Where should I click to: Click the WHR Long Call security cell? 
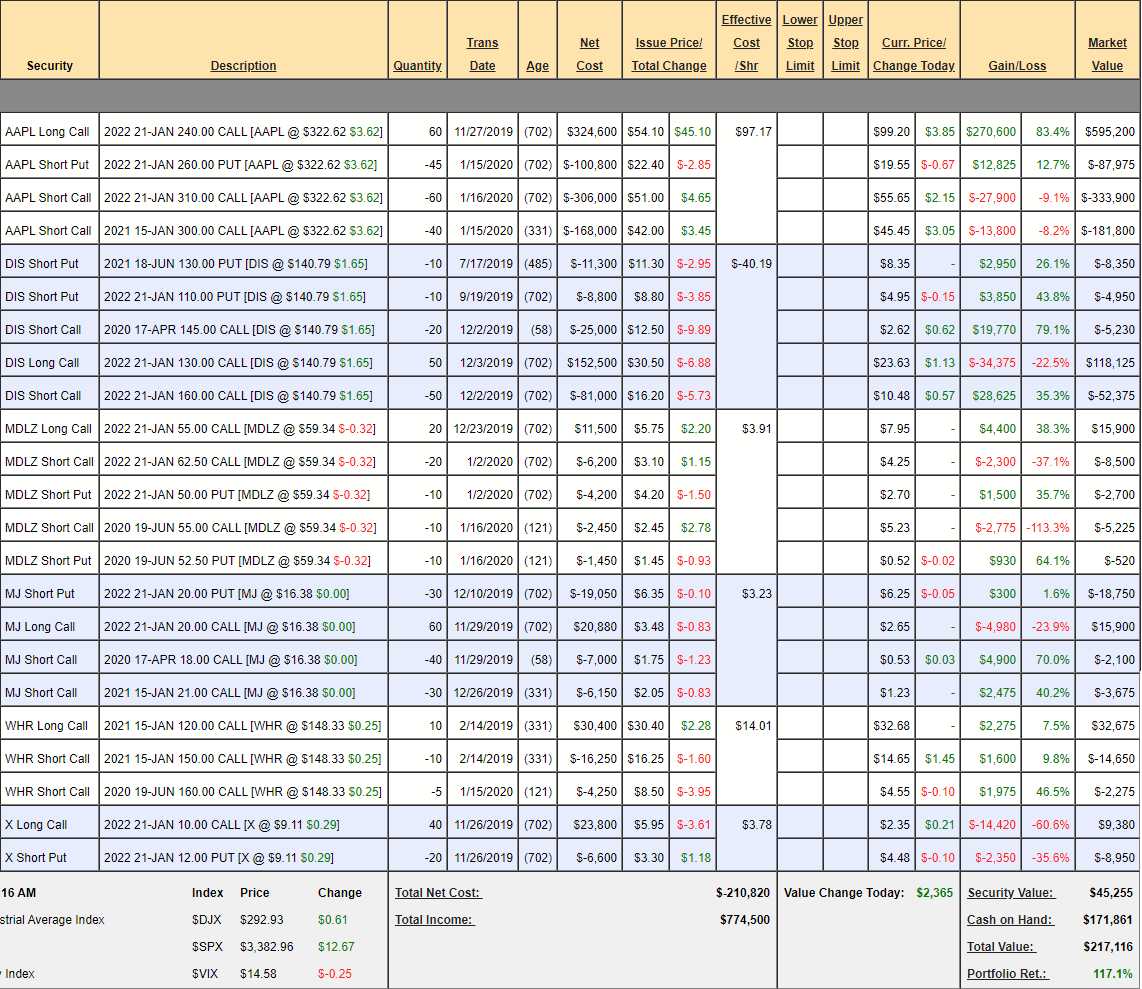pos(47,726)
